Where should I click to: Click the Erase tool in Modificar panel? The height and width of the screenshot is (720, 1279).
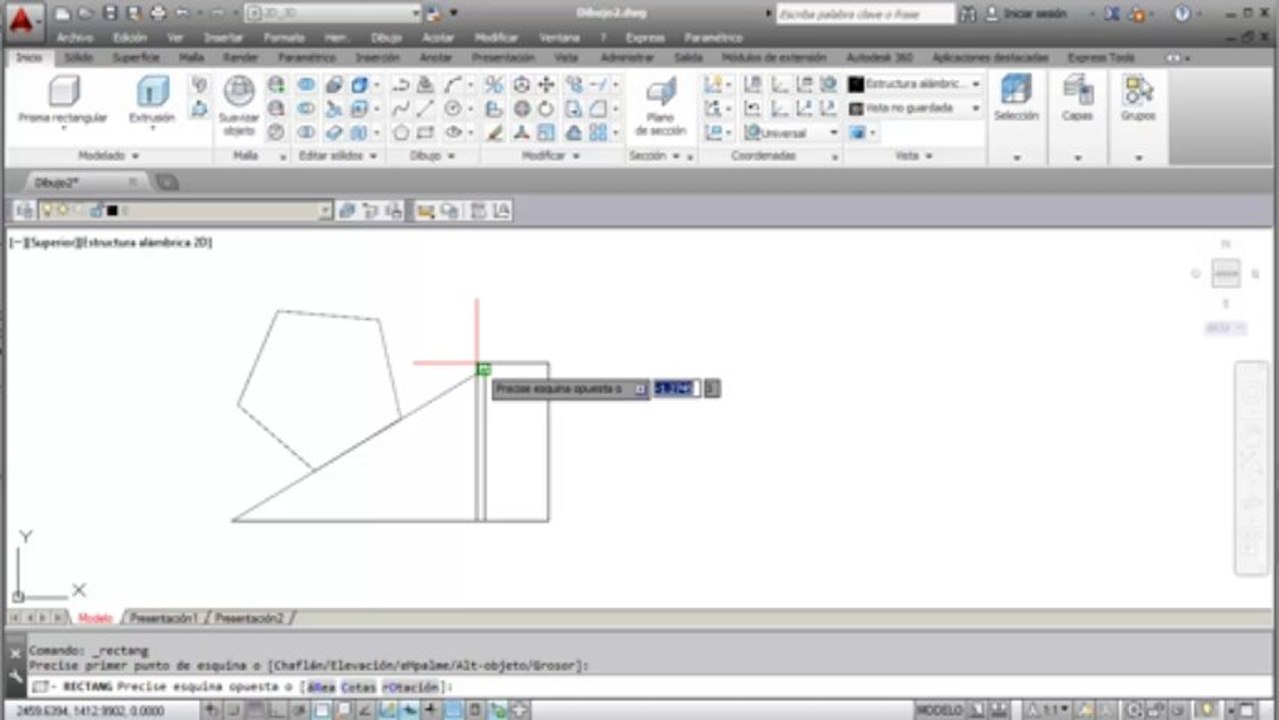(494, 132)
